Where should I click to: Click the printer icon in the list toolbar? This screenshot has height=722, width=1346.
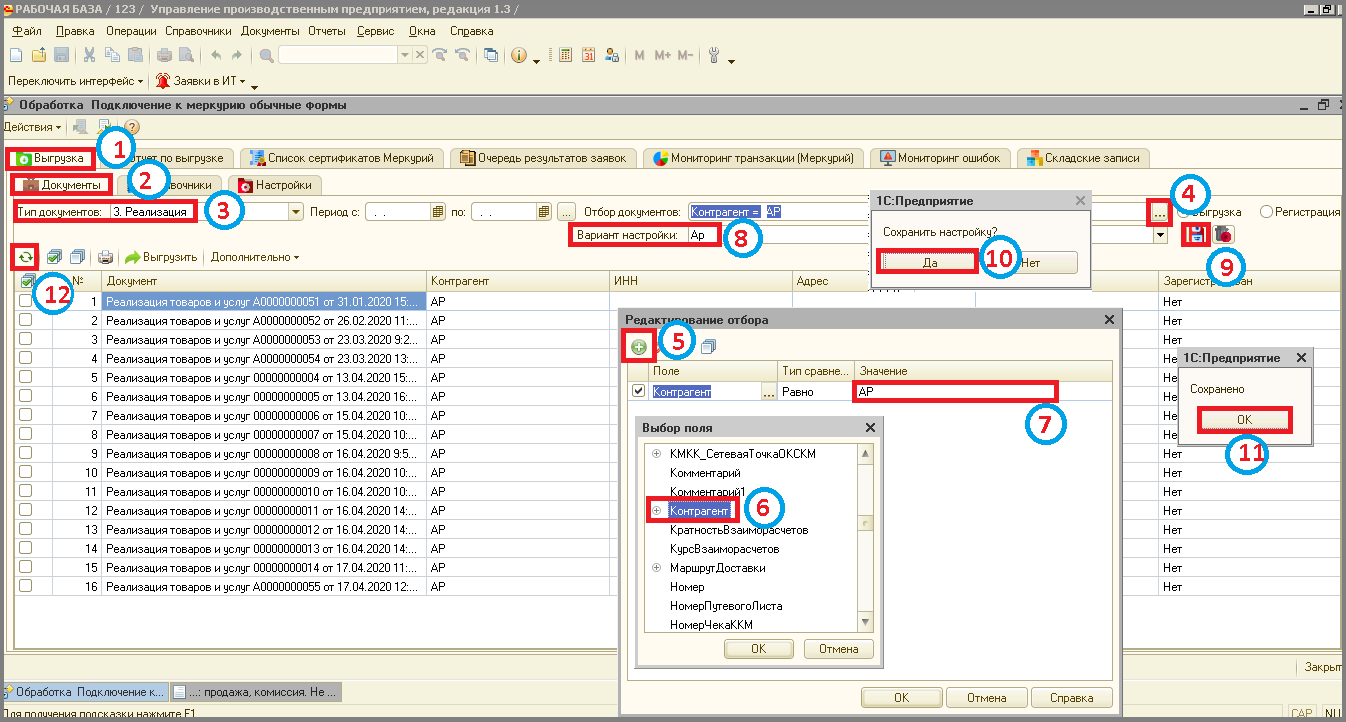(105, 258)
